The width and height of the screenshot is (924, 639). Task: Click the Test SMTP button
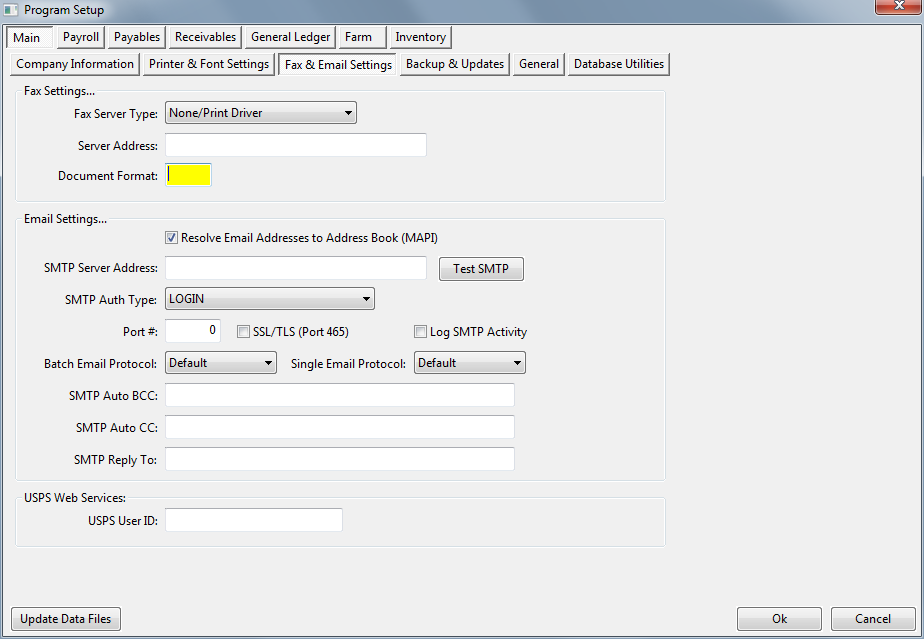pos(481,269)
